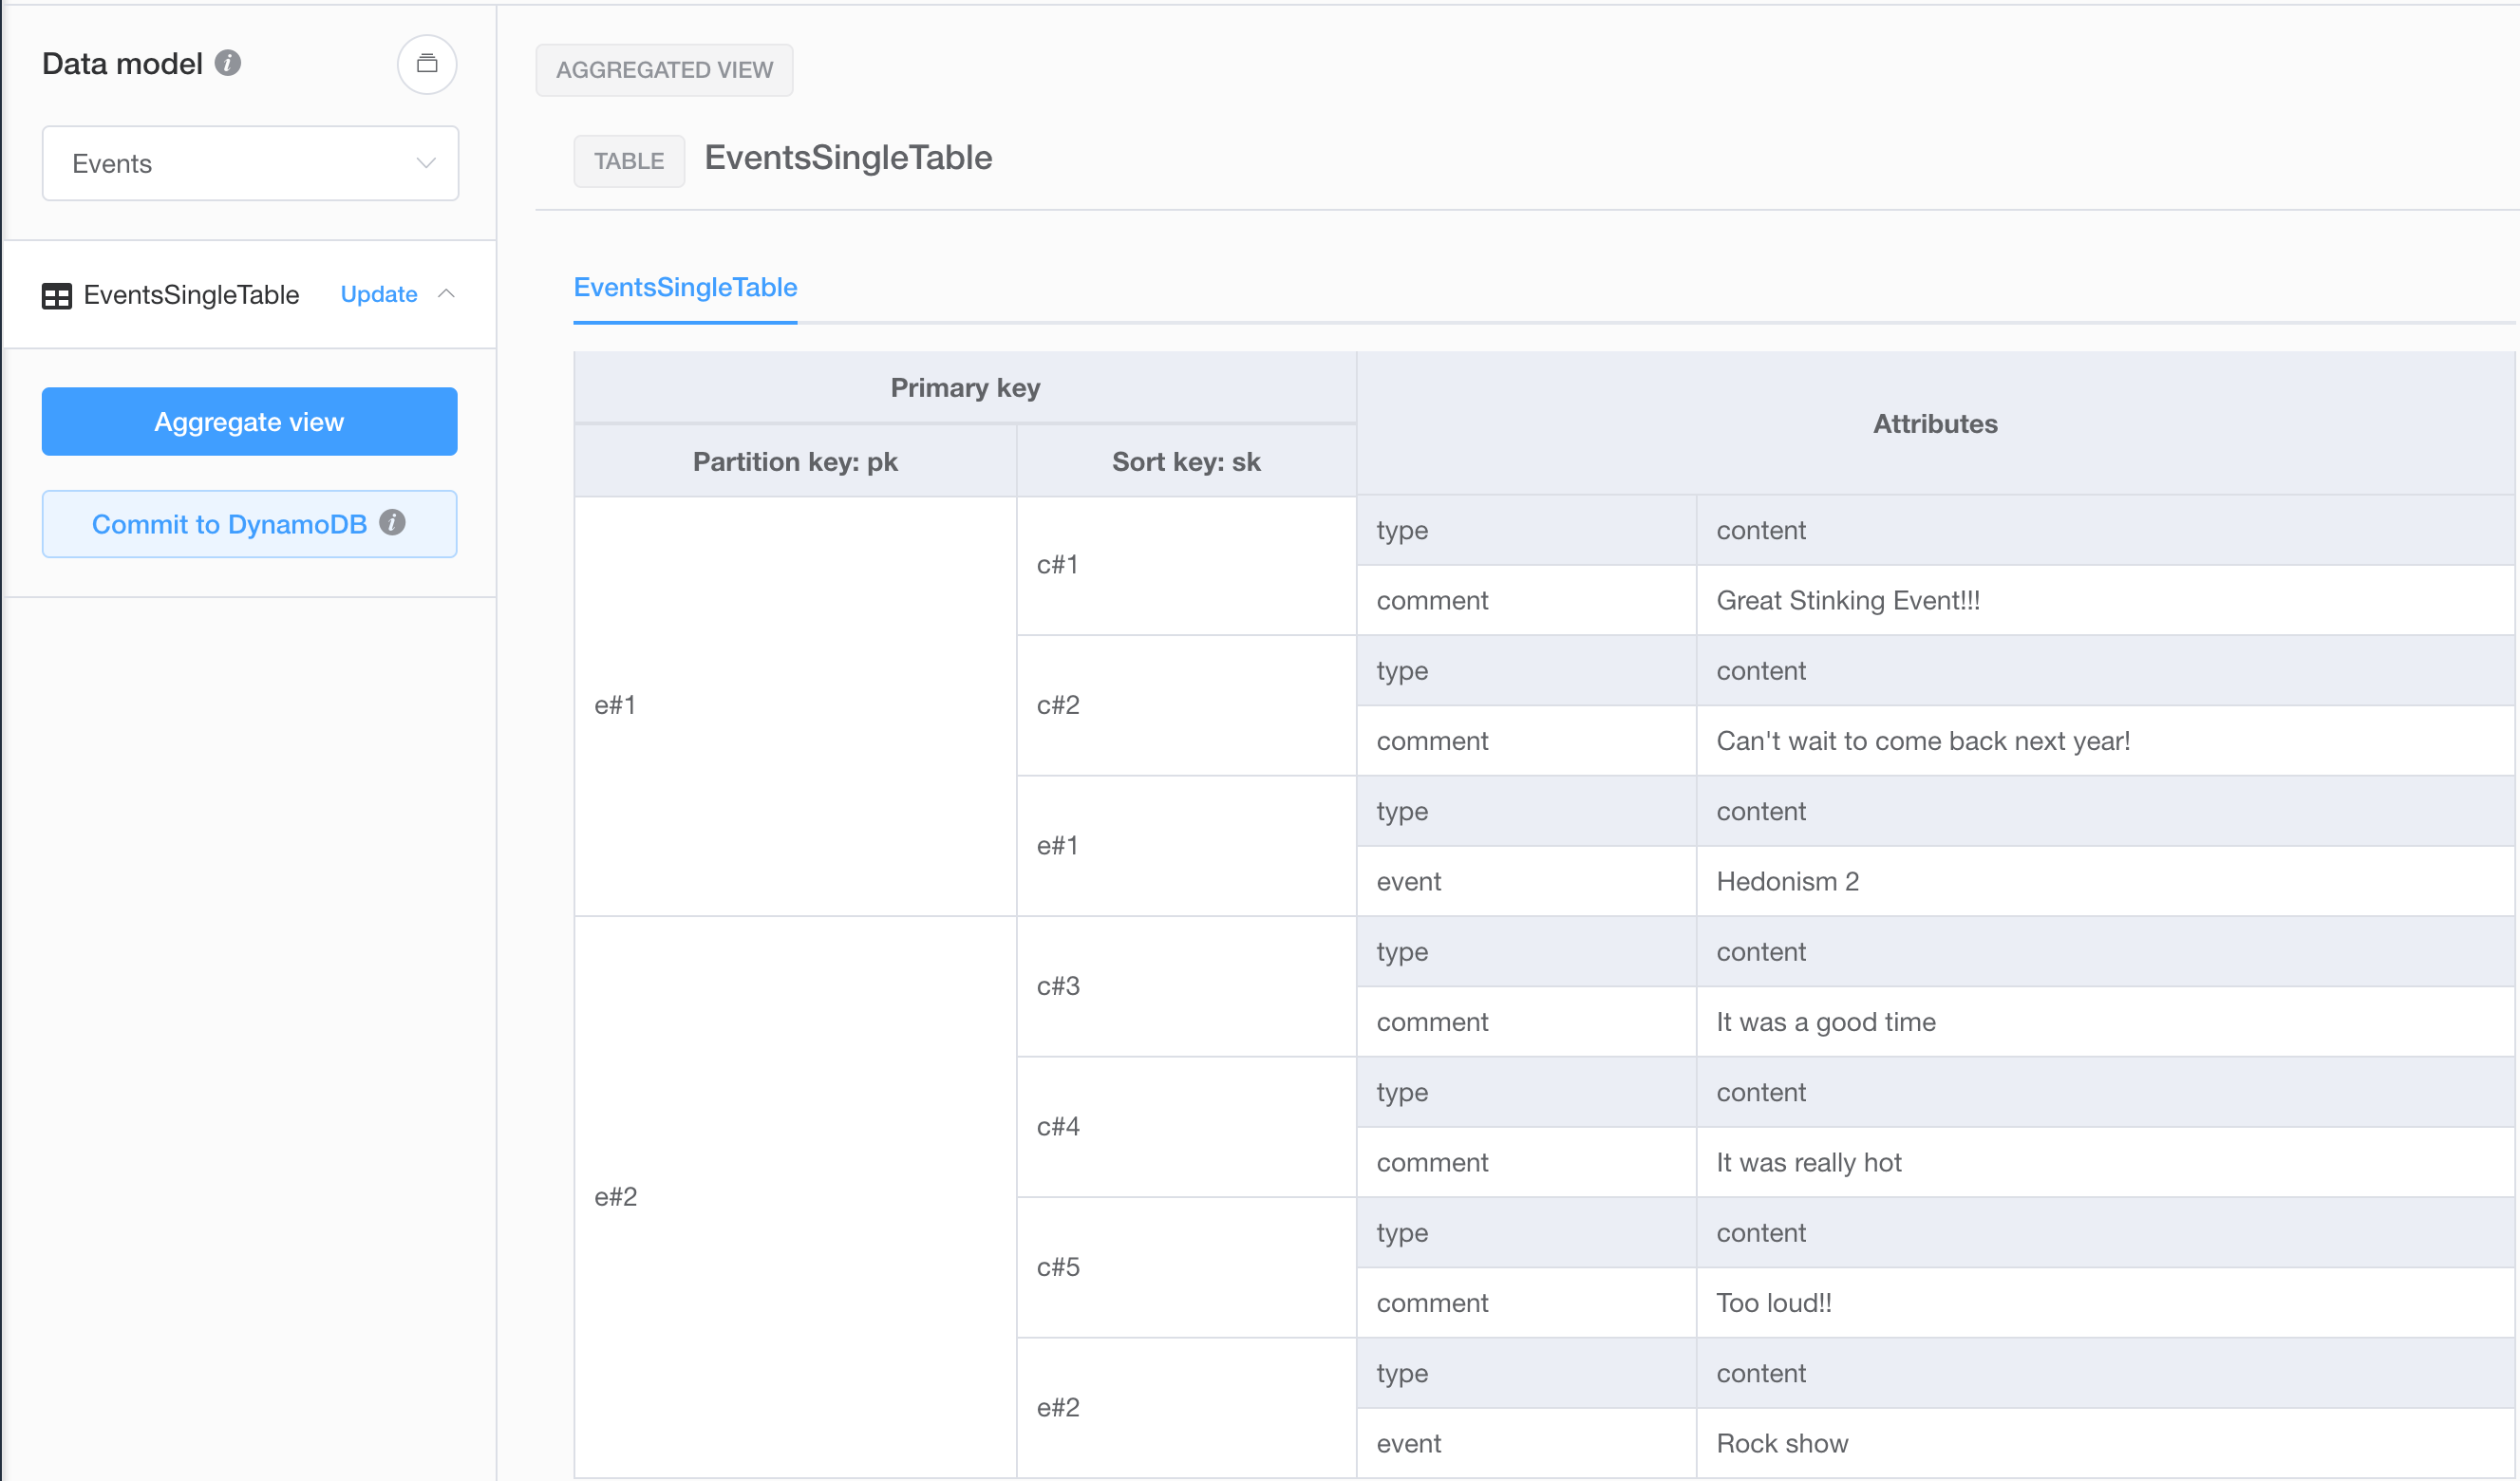Viewport: 2520px width, 1481px height.
Task: Click the Update link for EventsSingleTable
Action: (378, 294)
